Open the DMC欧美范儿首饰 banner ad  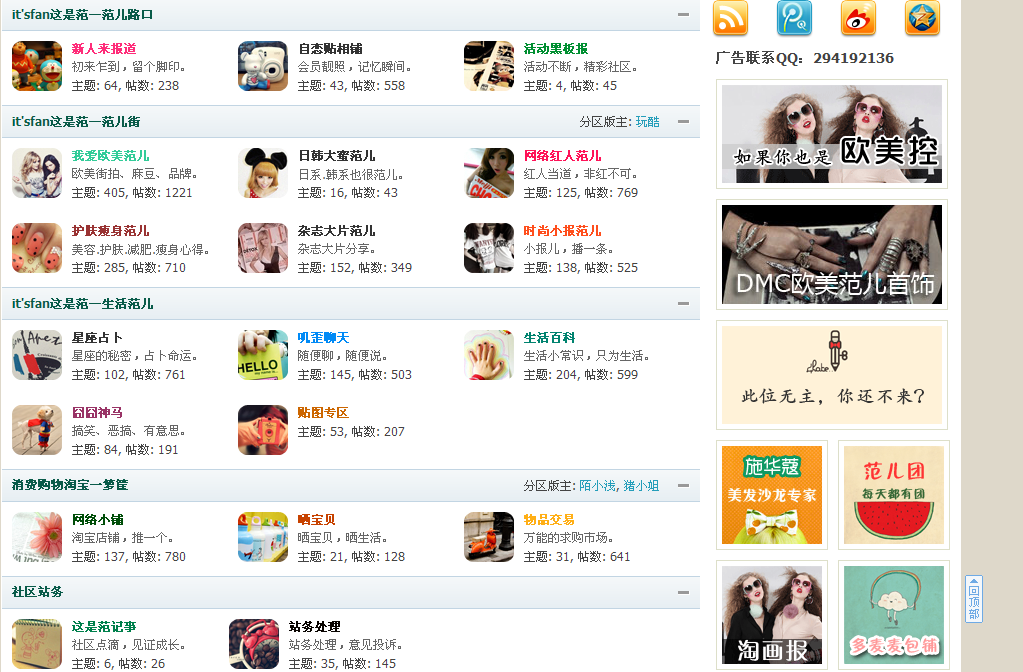click(x=832, y=254)
